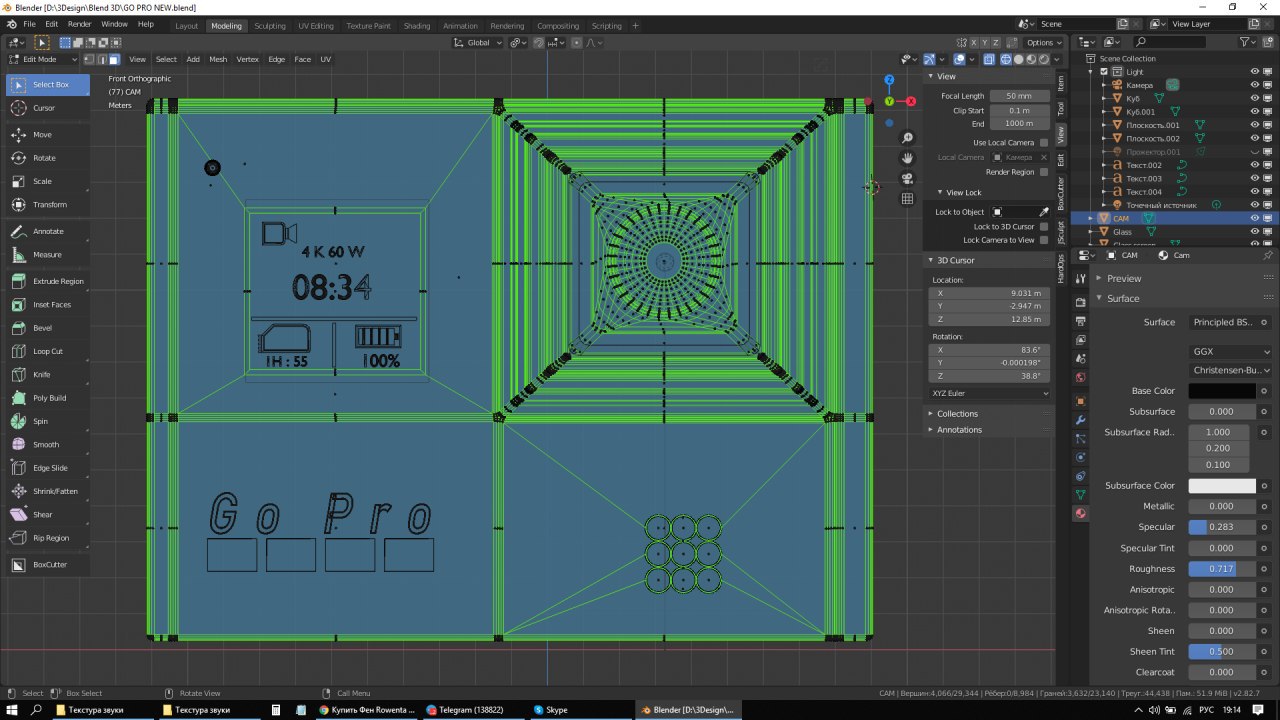Image resolution: width=1280 pixels, height=720 pixels.
Task: Choose the Bevel tool
Action: (x=47, y=328)
